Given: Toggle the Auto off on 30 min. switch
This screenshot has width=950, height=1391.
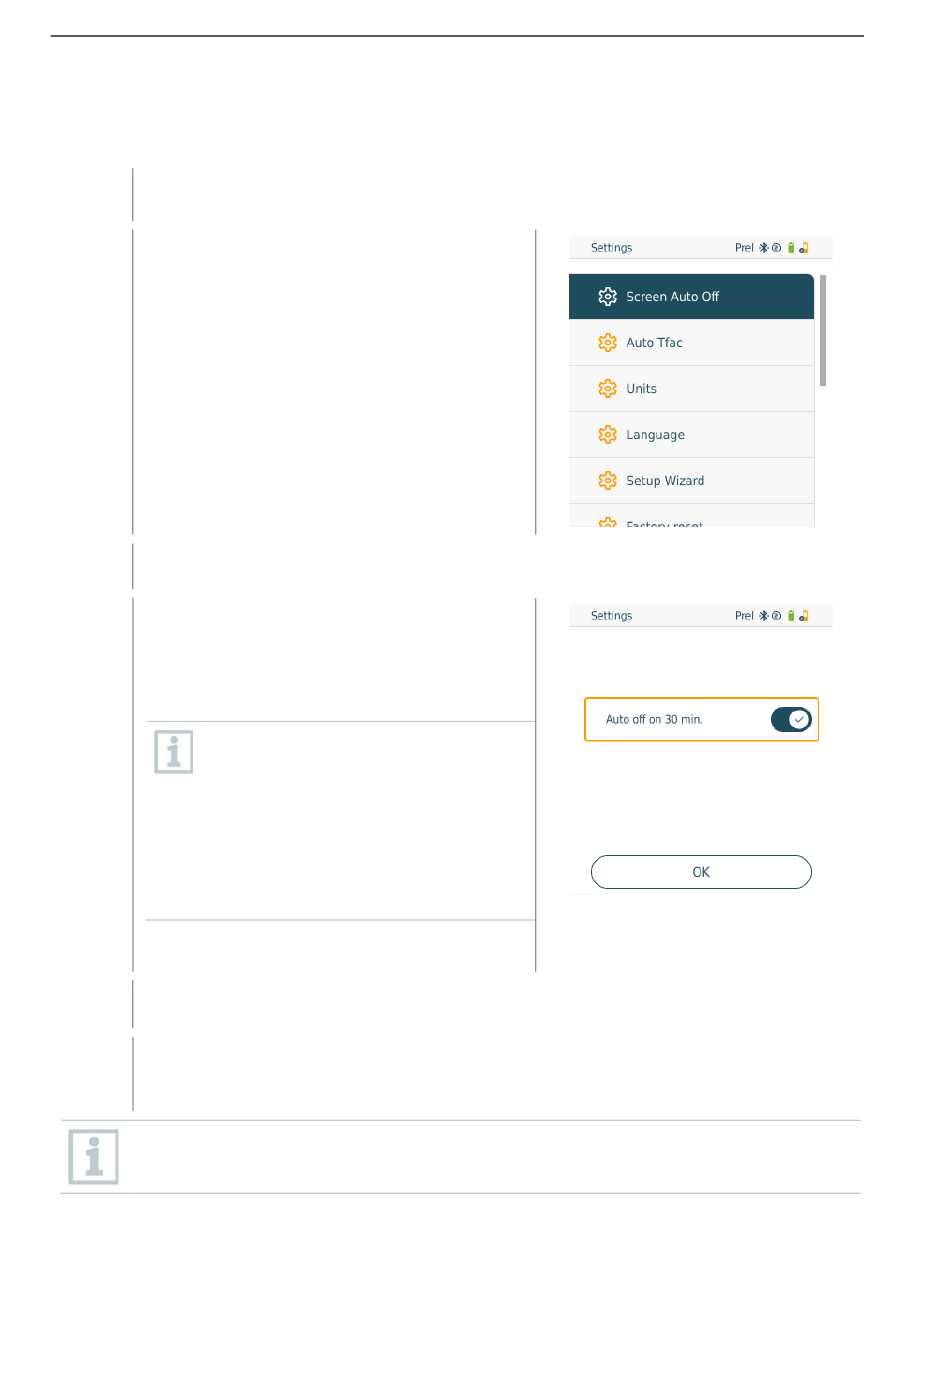Looking at the screenshot, I should click(791, 720).
